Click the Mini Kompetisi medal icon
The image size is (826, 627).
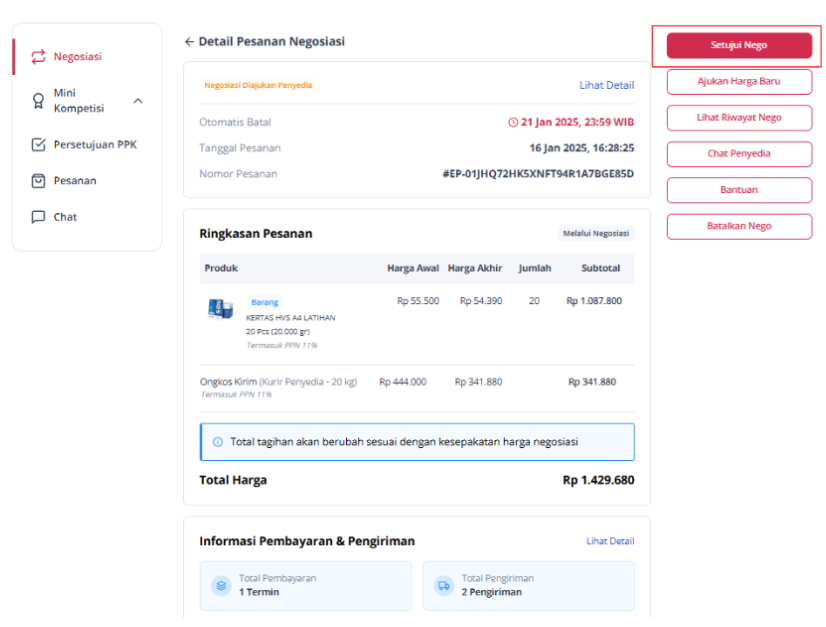click(x=38, y=100)
